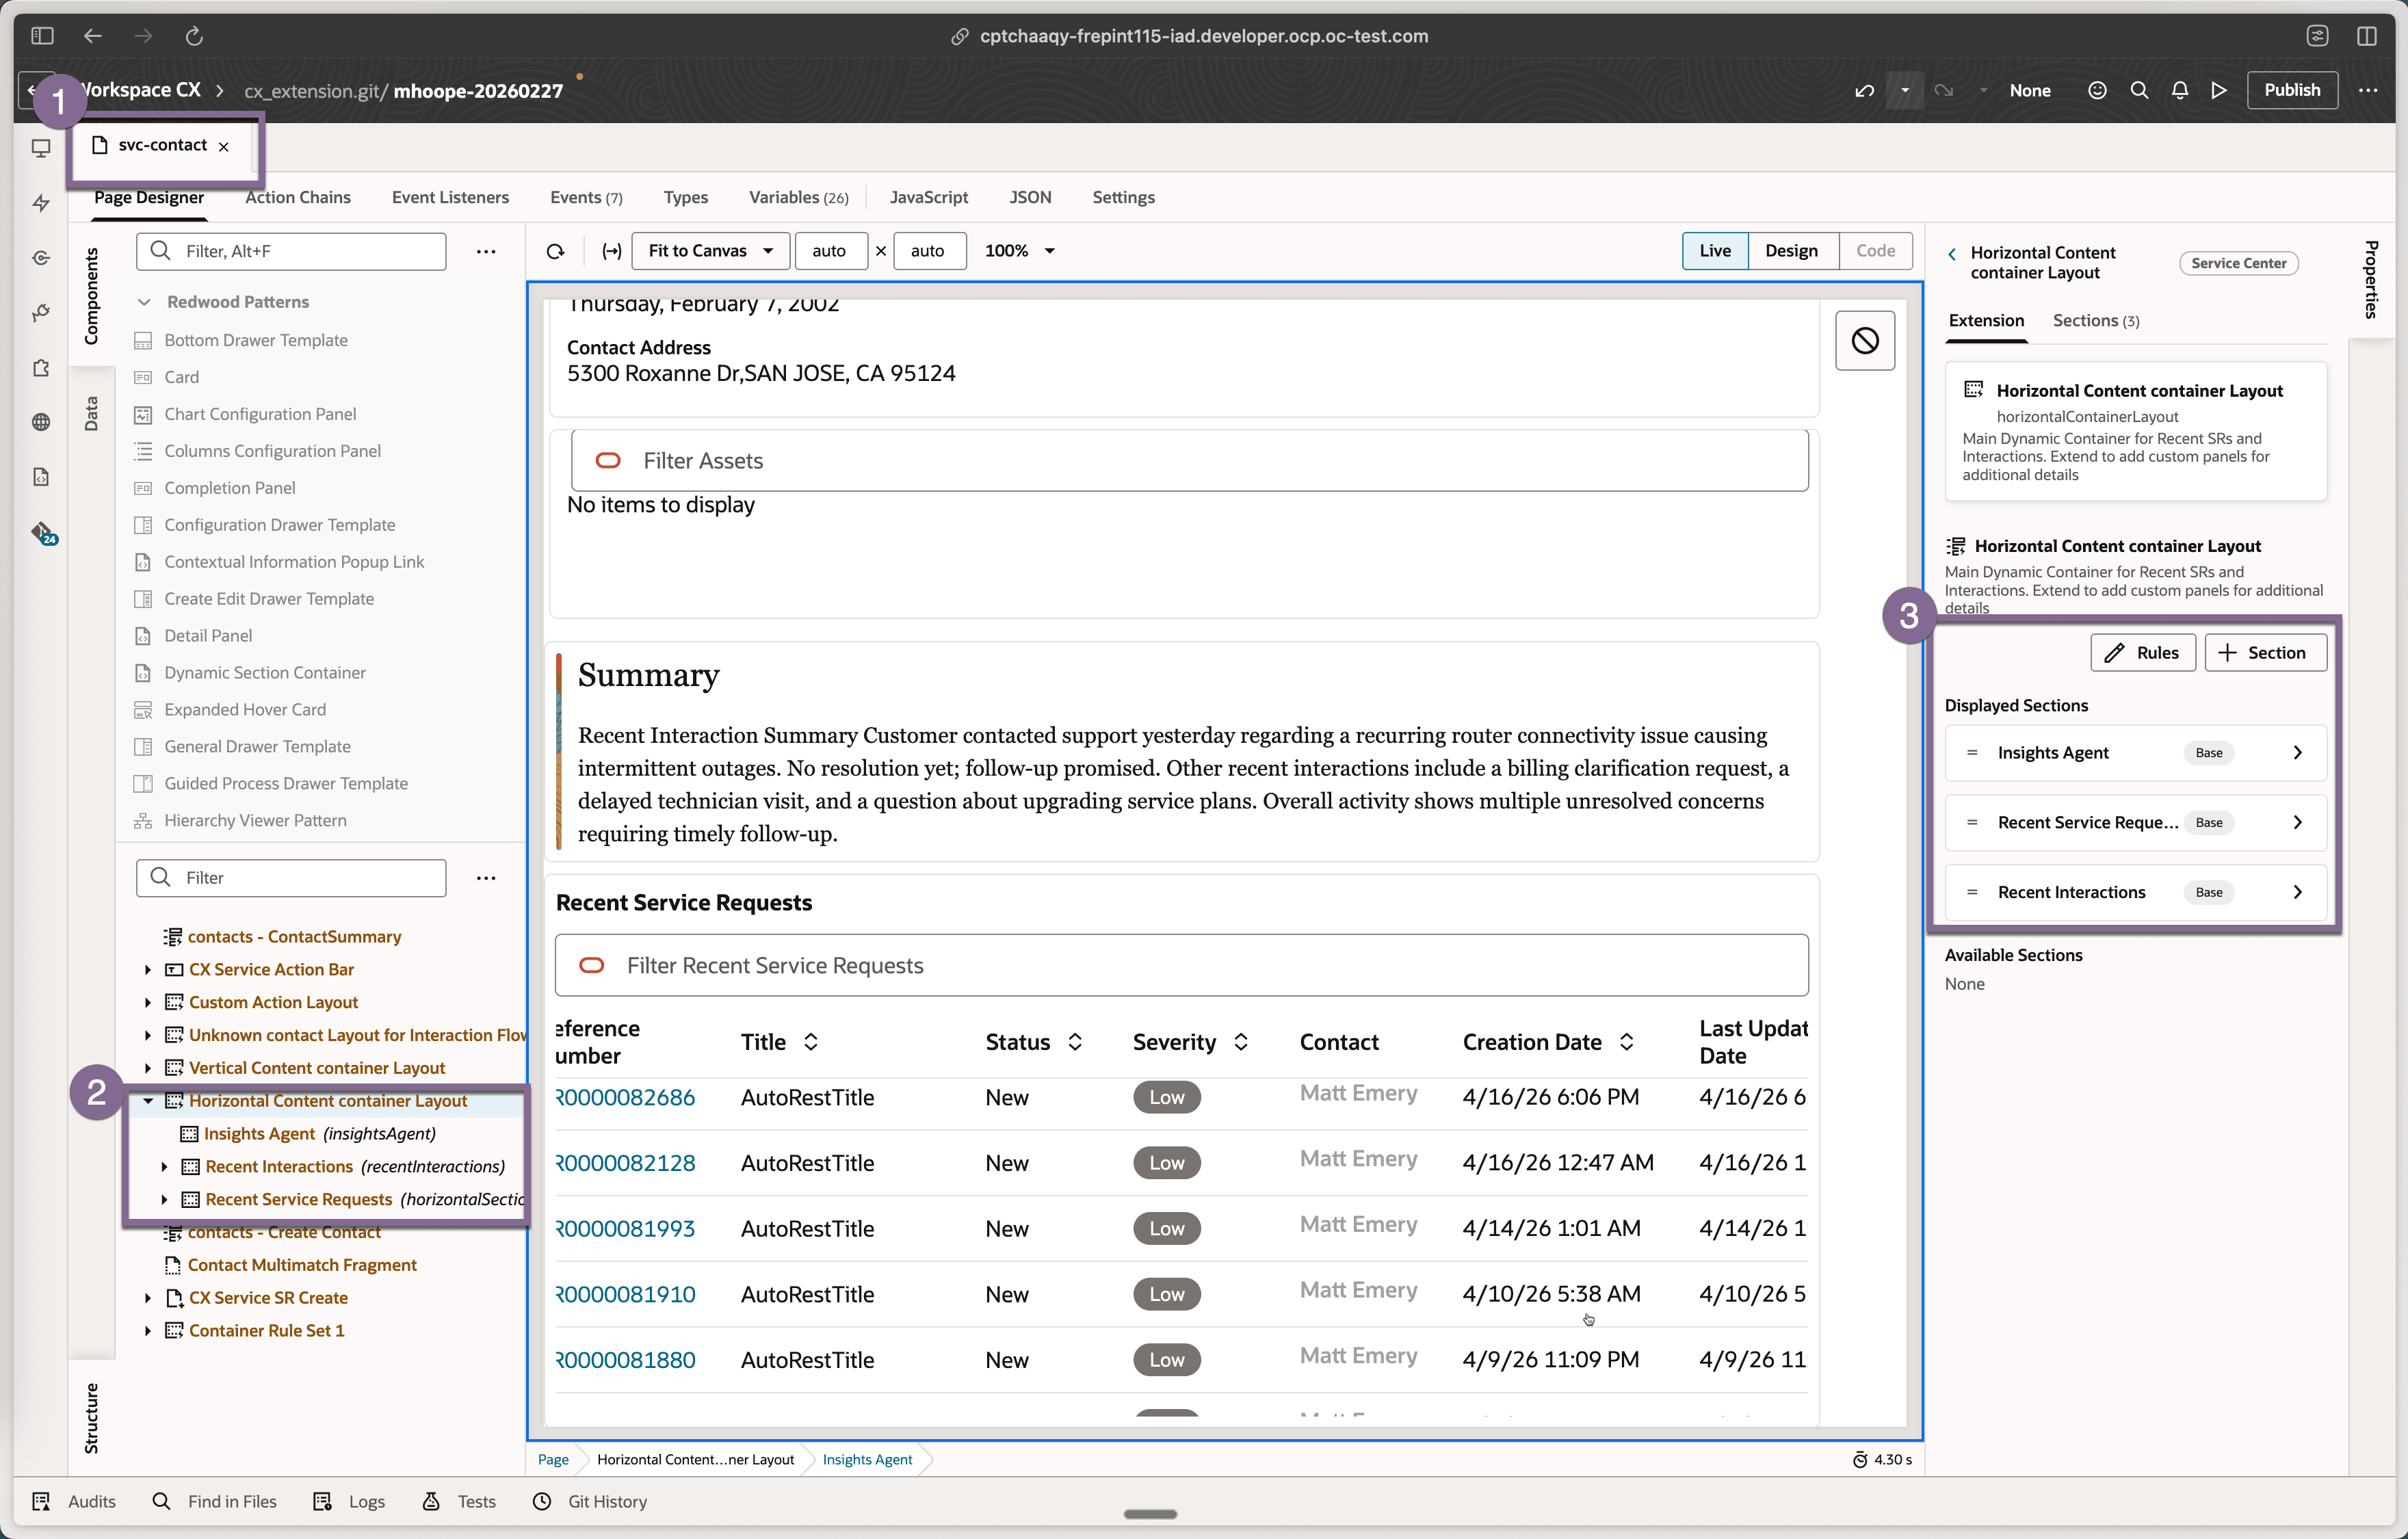Click Insights Agent breadcrumb
Image resolution: width=2408 pixels, height=1539 pixels.
tap(867, 1460)
